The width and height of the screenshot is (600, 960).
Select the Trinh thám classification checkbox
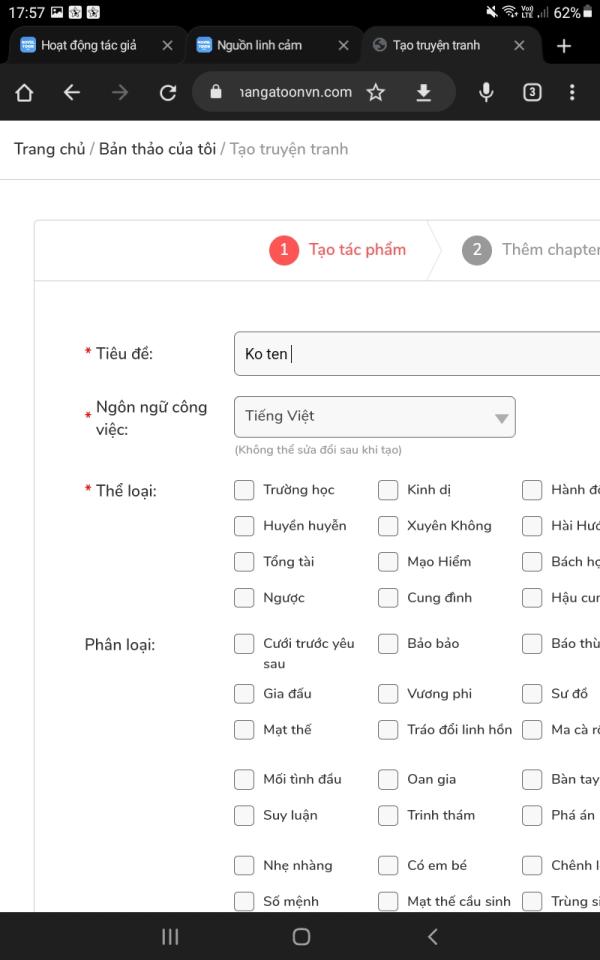coord(388,816)
